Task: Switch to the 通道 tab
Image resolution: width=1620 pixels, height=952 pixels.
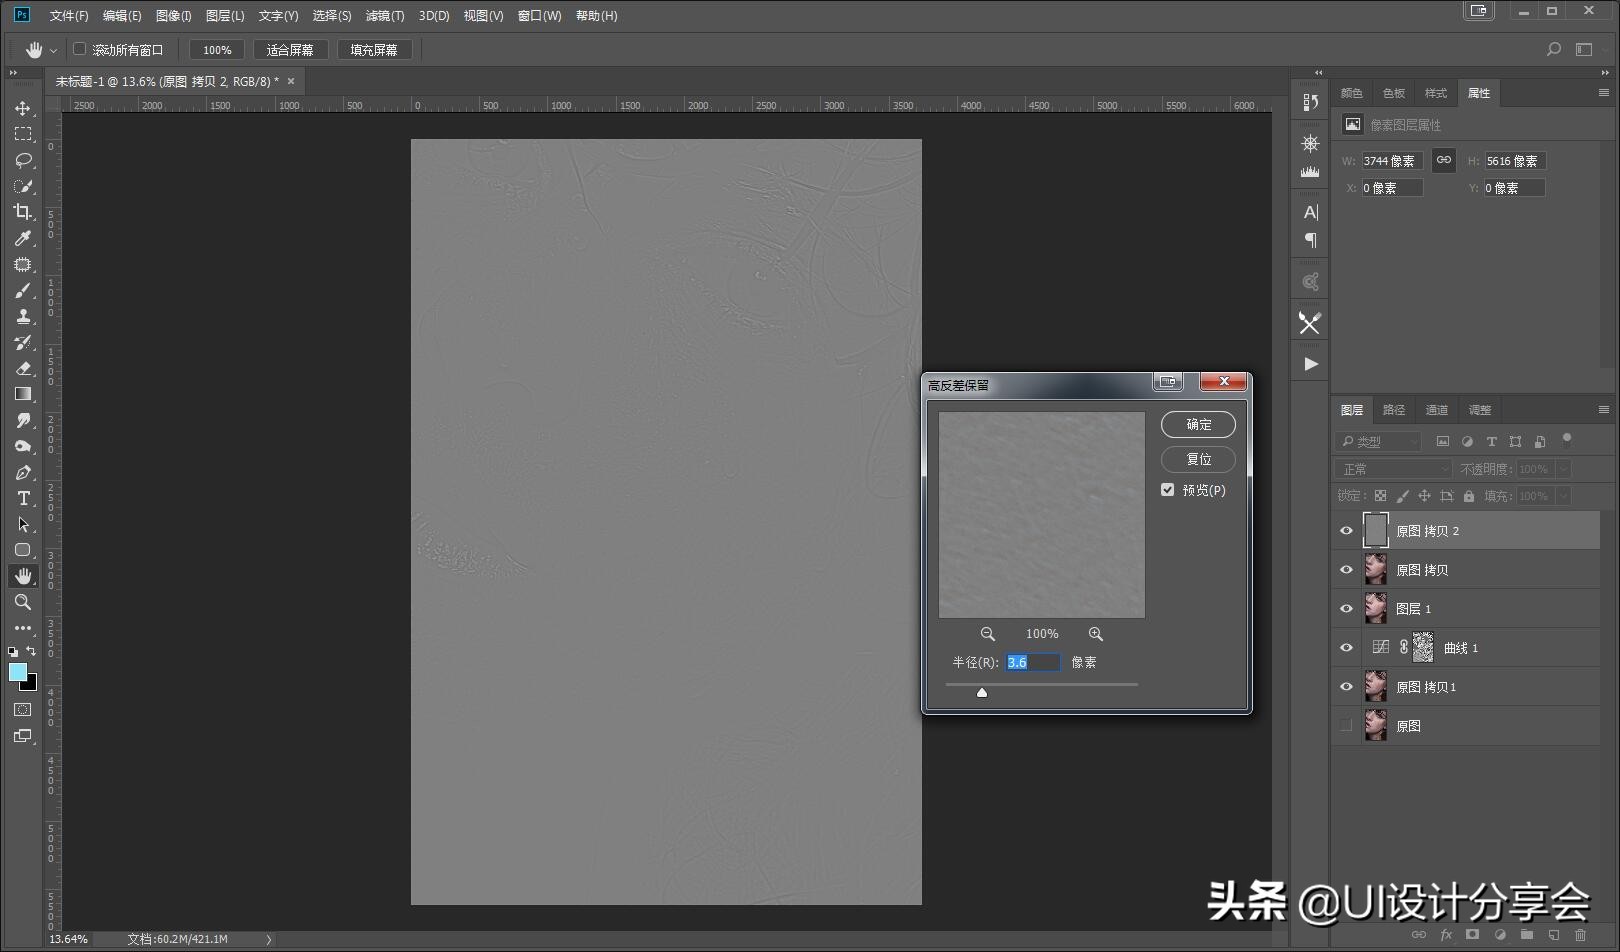Action: click(1436, 410)
